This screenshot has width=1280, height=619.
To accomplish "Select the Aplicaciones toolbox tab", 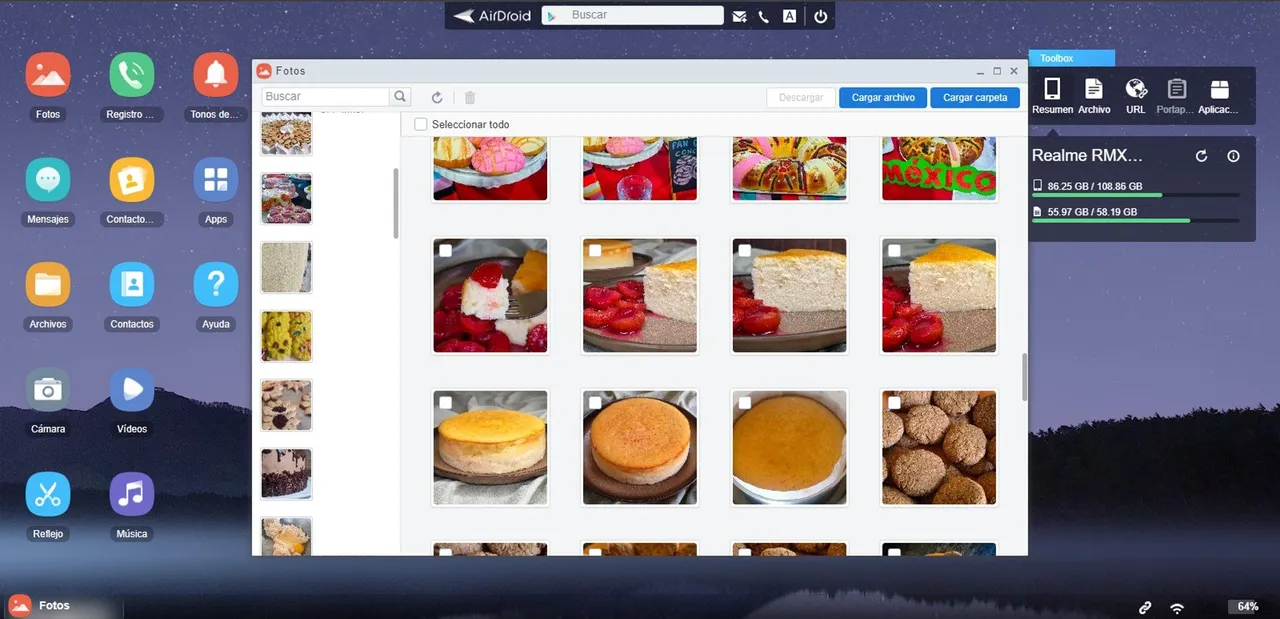I will (1219, 96).
